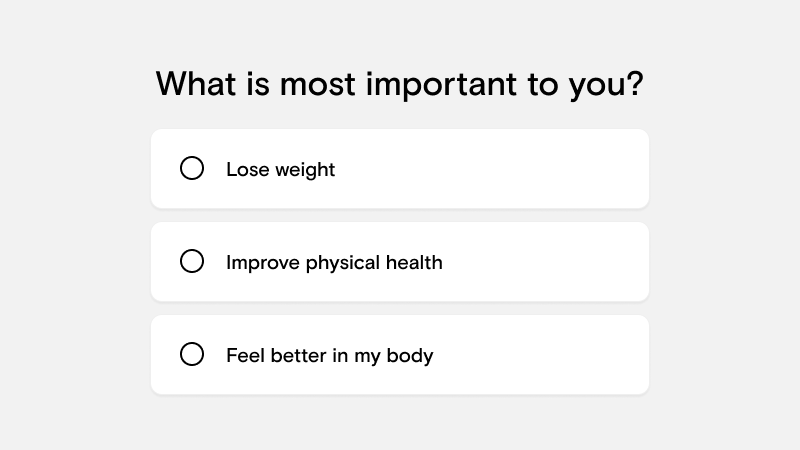Choose the Feel better in my body card

400,354
